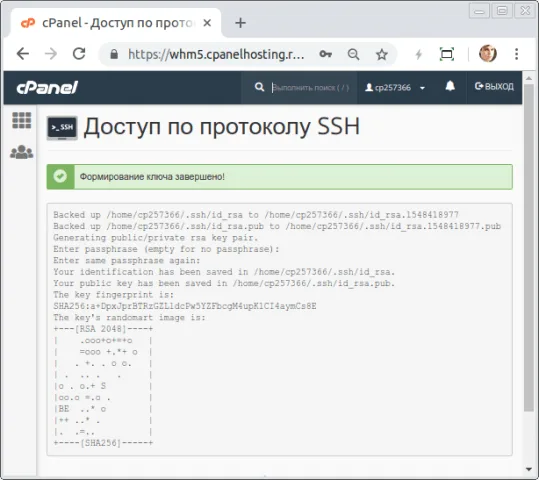This screenshot has height=480, width=539.
Task: Open the home grid icon in sidebar
Action: (x=22, y=120)
